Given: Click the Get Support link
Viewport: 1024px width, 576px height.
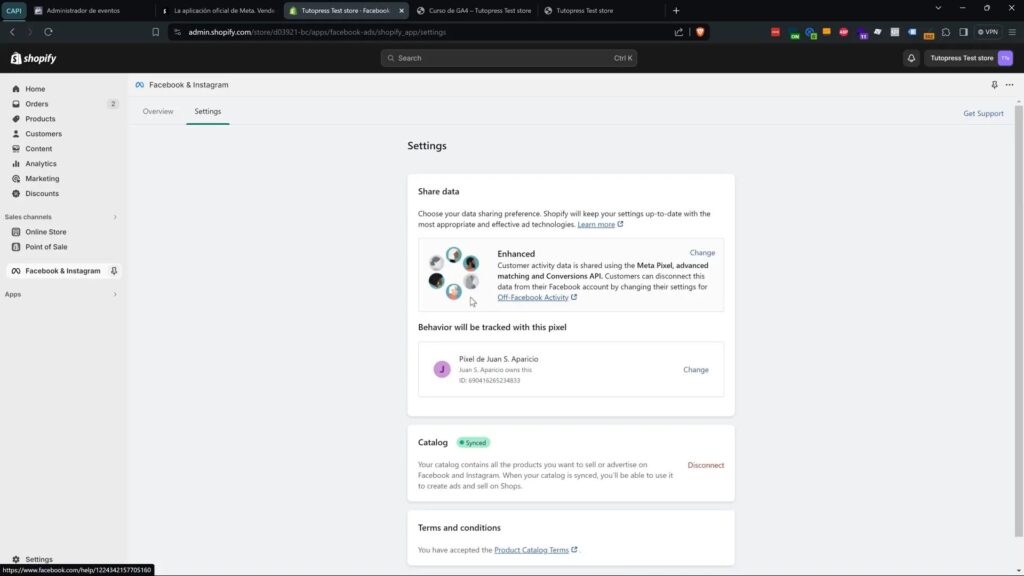Looking at the screenshot, I should pyautogui.click(x=983, y=114).
